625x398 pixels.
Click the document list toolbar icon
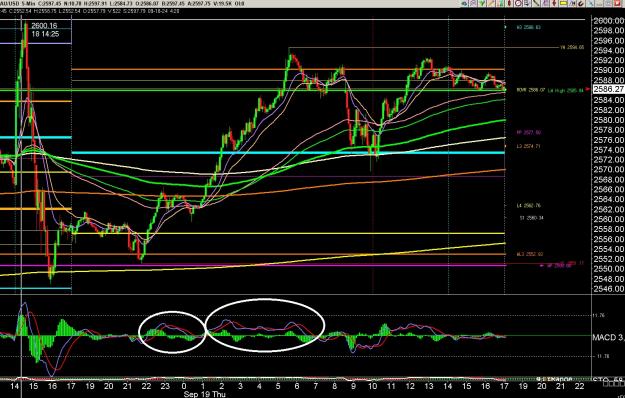click(x=527, y=3)
